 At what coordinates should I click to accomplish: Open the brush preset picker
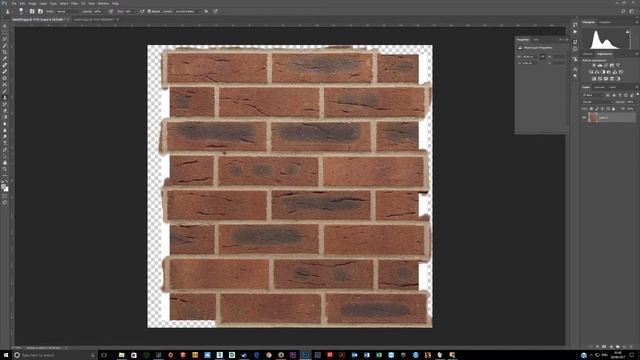click(21, 11)
